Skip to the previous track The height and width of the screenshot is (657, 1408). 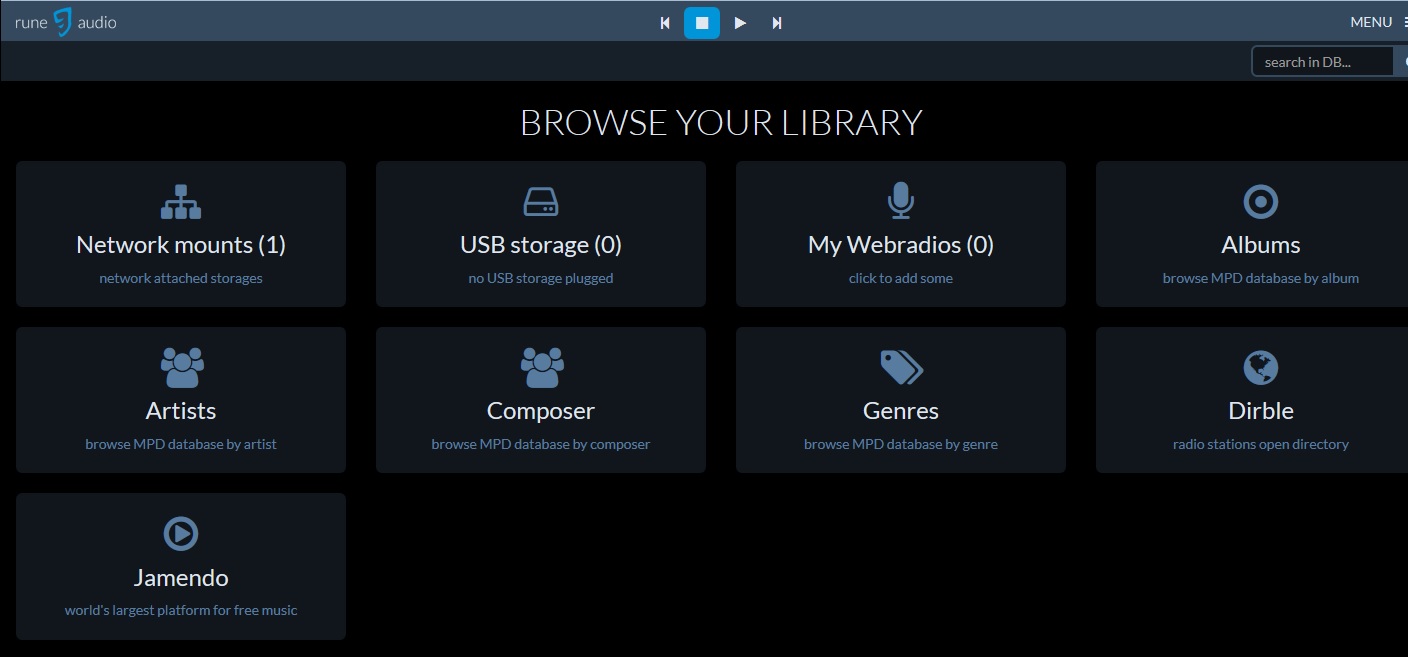665,23
